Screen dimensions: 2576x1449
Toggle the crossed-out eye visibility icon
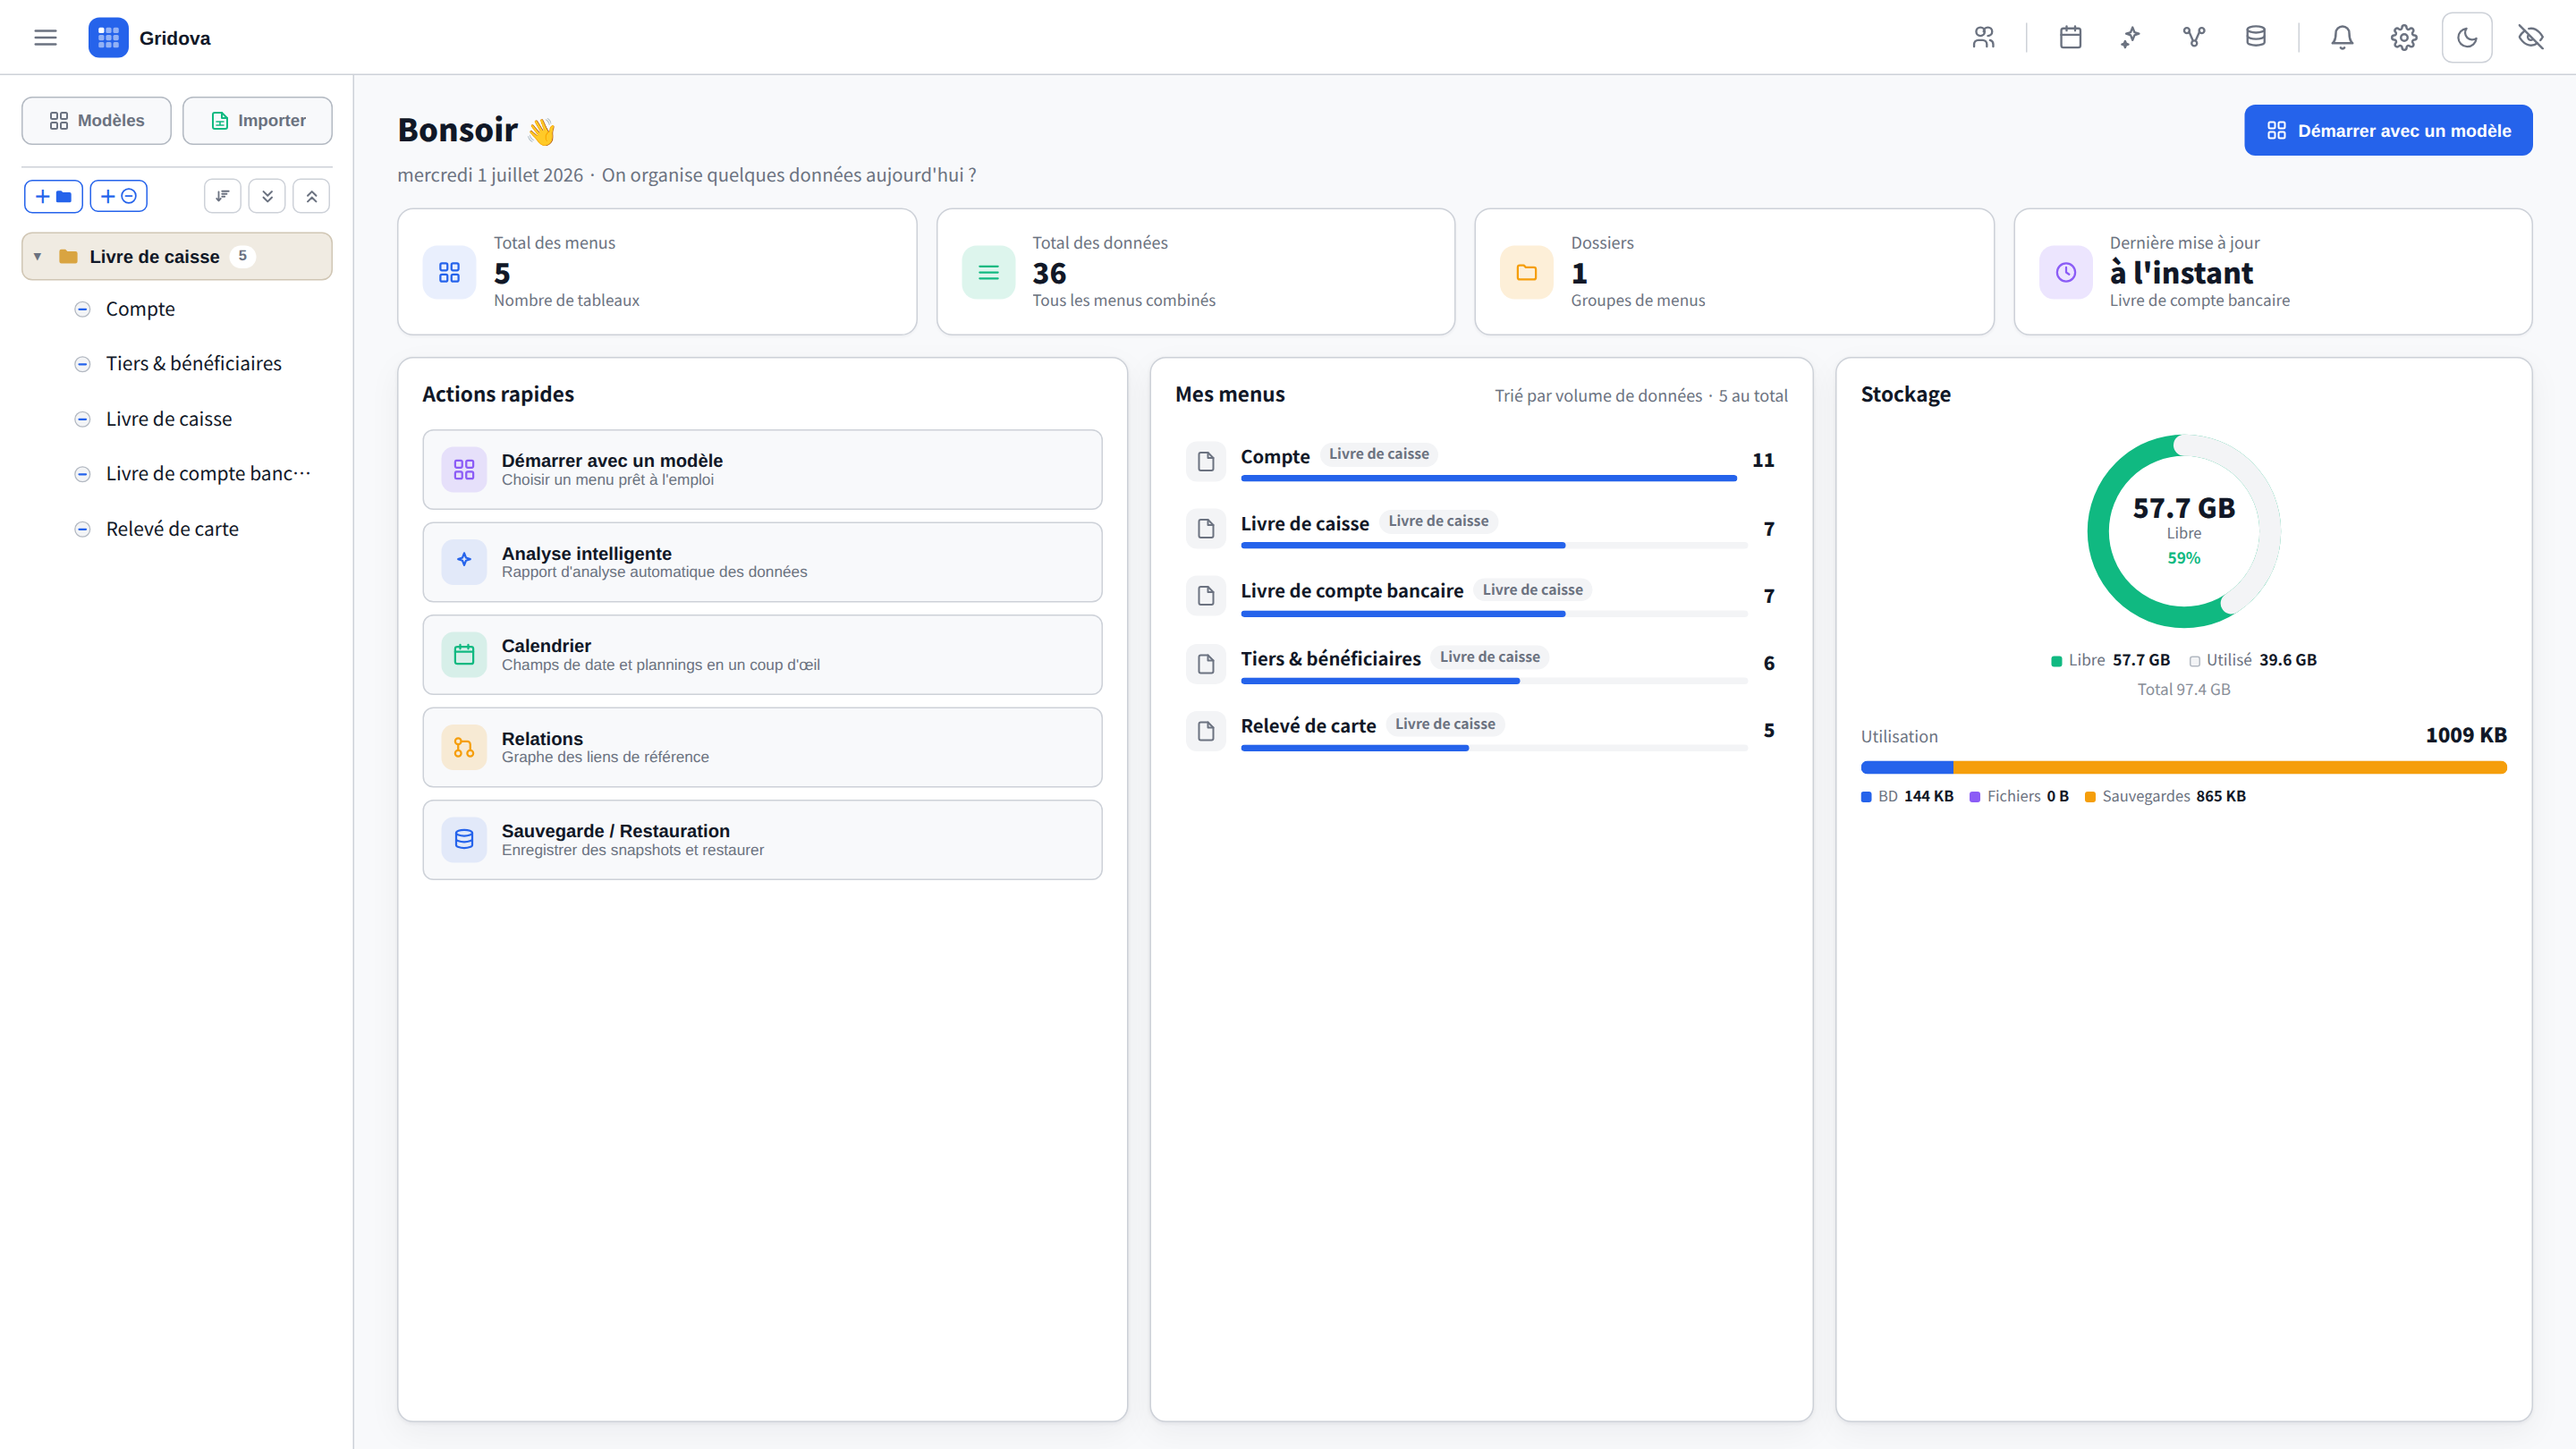[x=2530, y=37]
